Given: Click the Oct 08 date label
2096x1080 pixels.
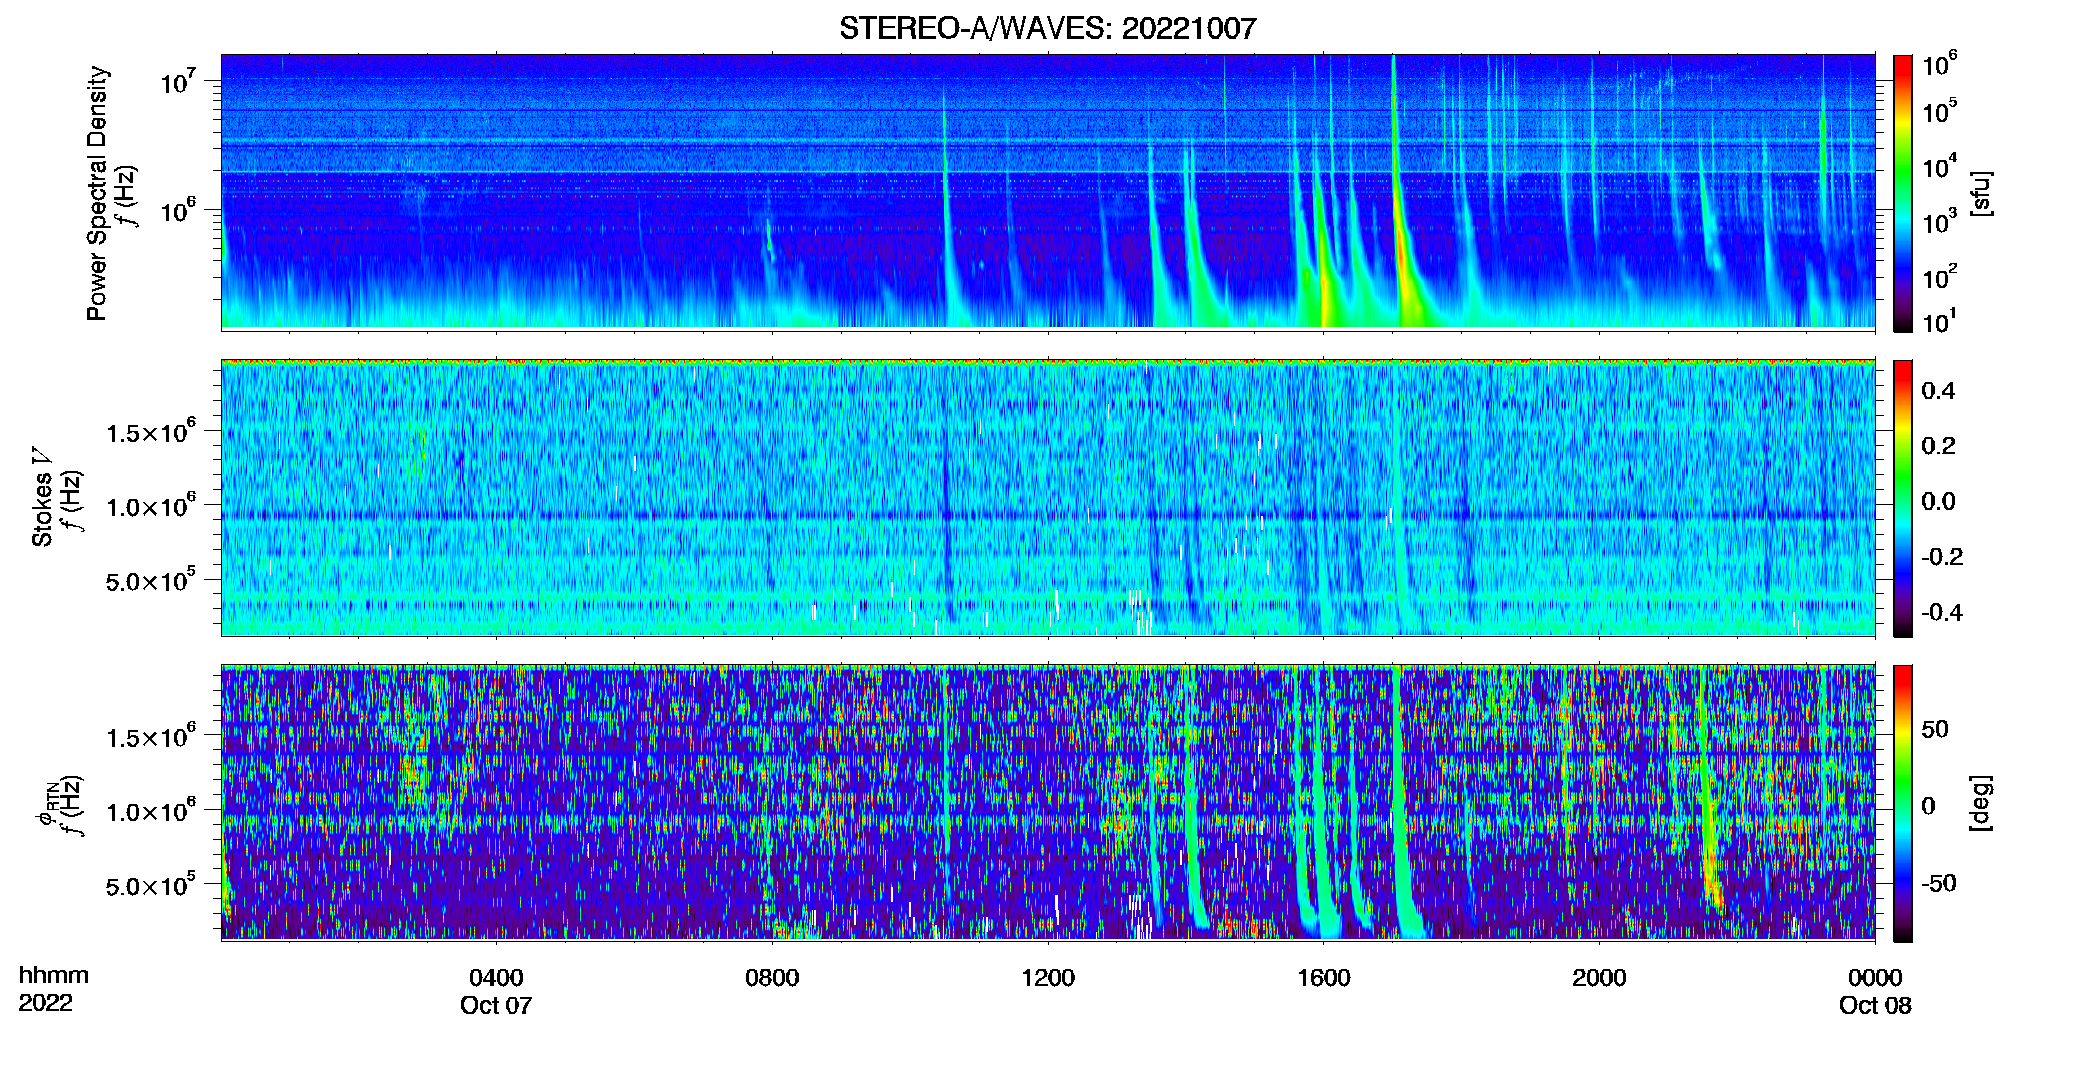Looking at the screenshot, I should pos(1875,1006).
